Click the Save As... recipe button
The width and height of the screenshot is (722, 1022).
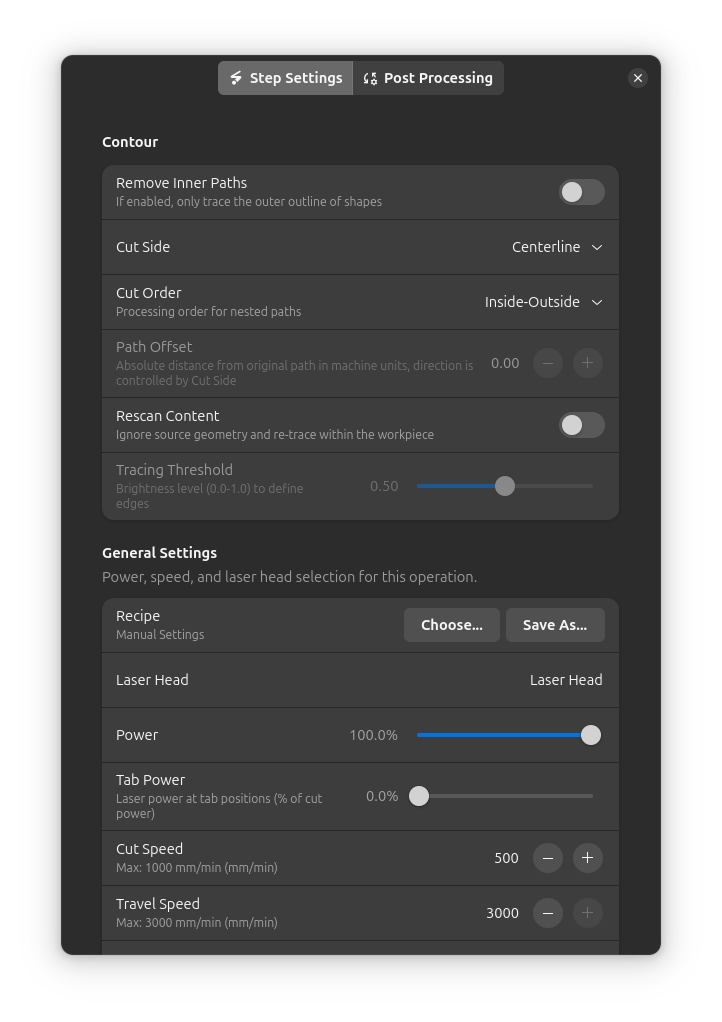555,625
